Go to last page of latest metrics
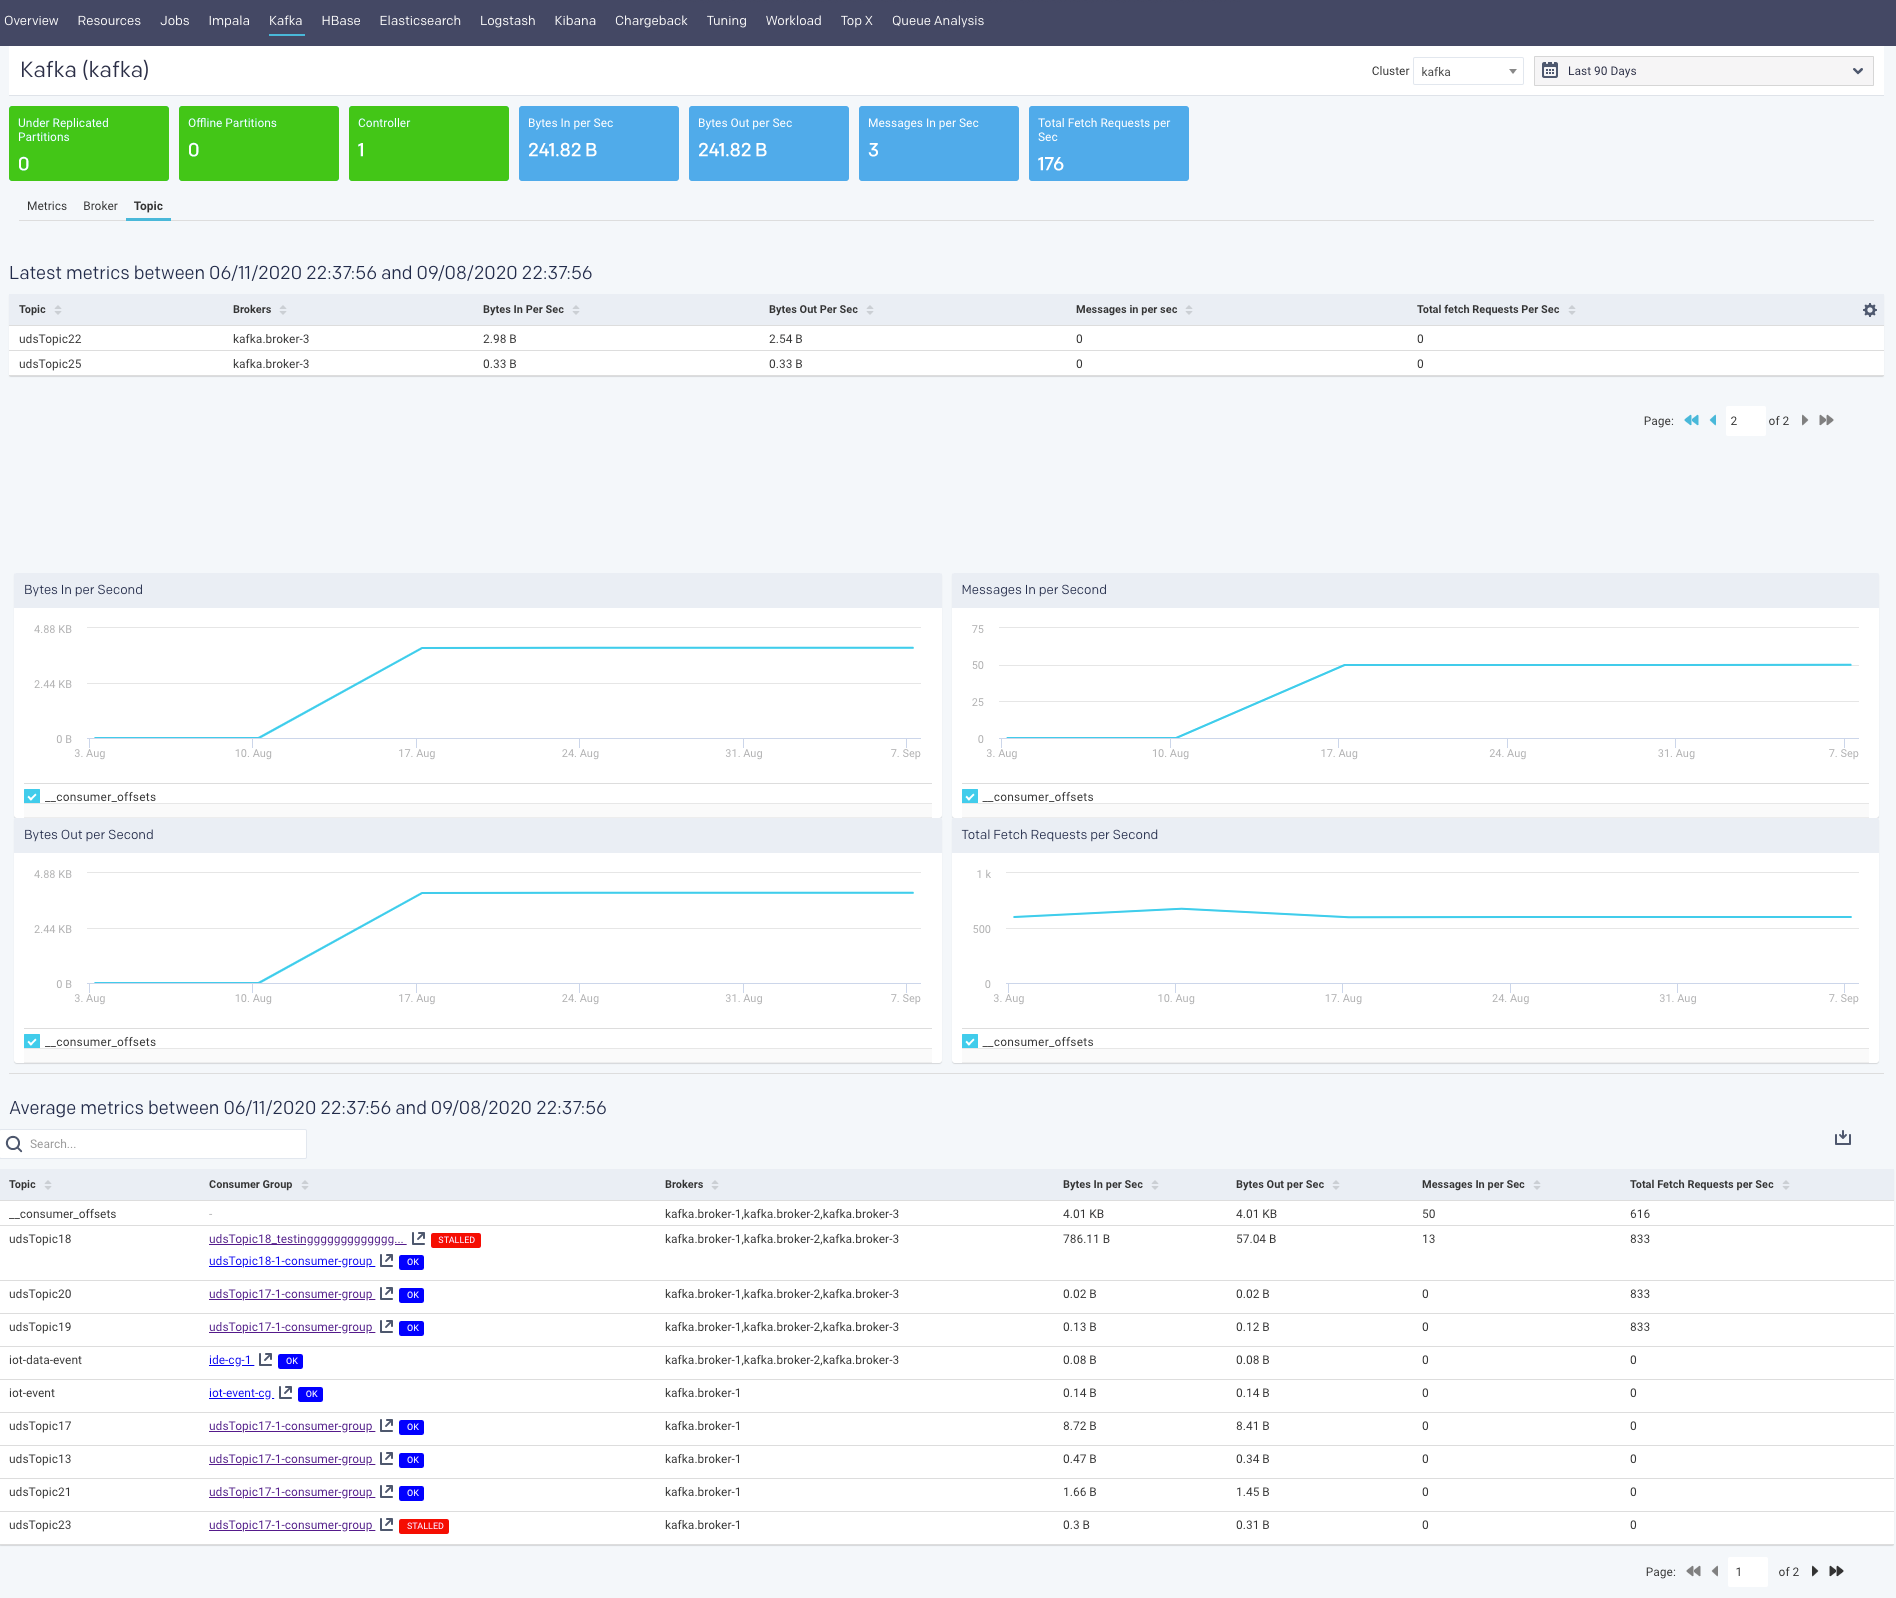Screen dimensions: 1896x1598 [x=1826, y=420]
